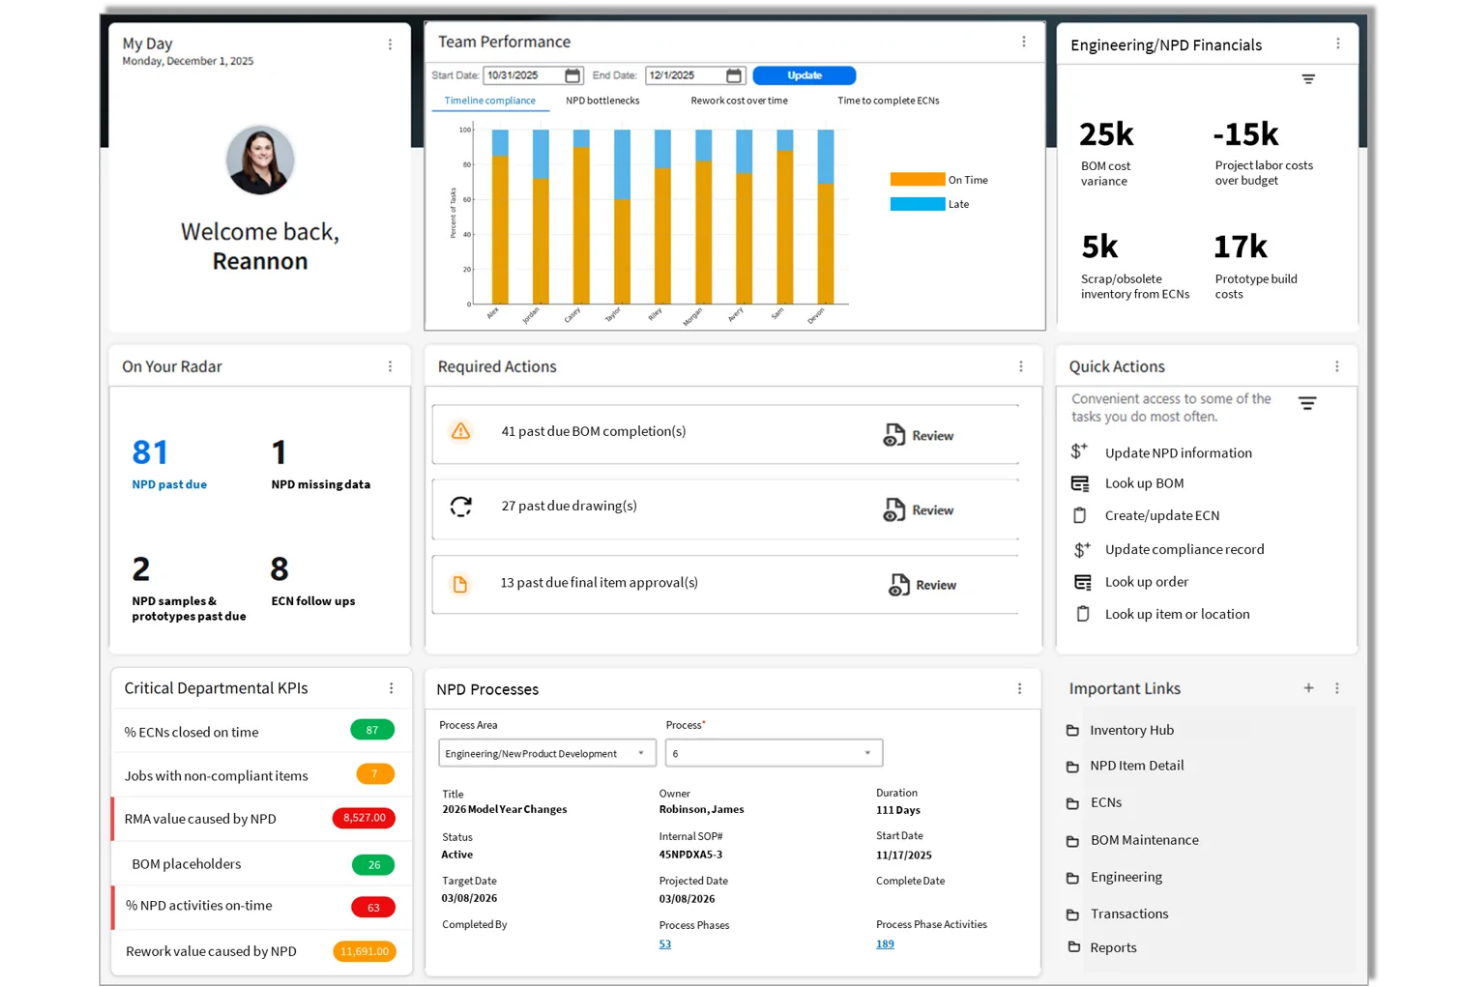Click % NPD activities on-time badge 63
This screenshot has width=1480, height=987.
pyautogui.click(x=373, y=908)
